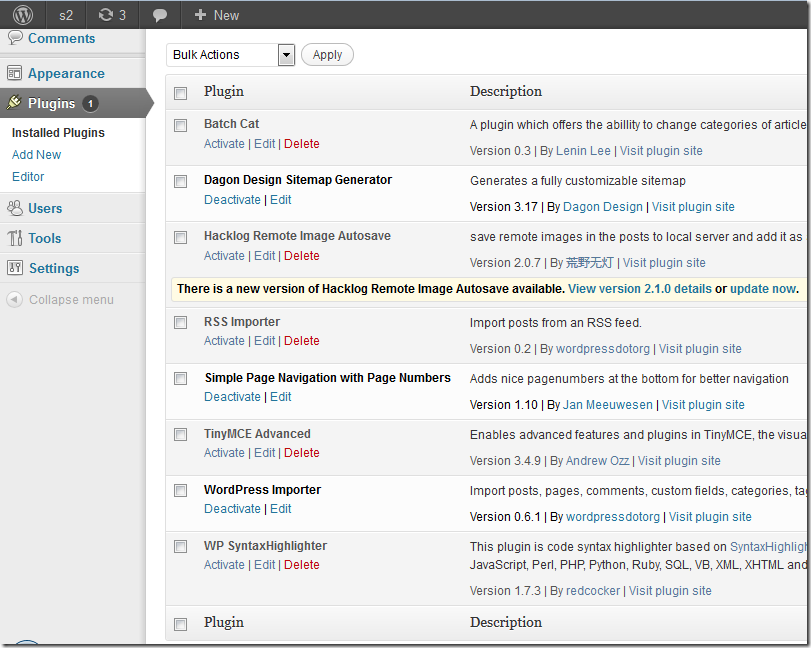This screenshot has width=811, height=648.
Task: Edit the Batch Cat plugin
Action: coord(264,144)
